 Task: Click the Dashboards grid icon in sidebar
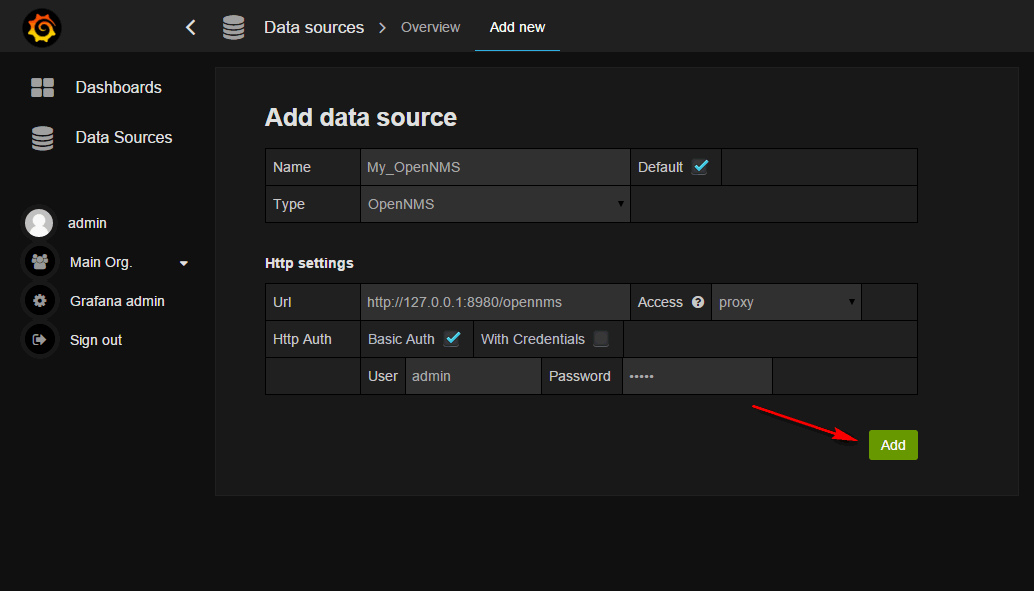coord(42,87)
